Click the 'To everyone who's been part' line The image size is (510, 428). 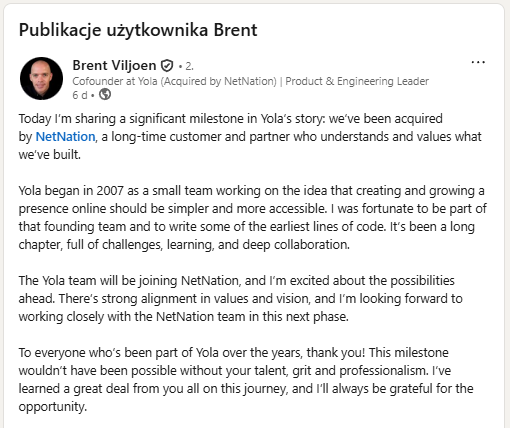(x=233, y=353)
